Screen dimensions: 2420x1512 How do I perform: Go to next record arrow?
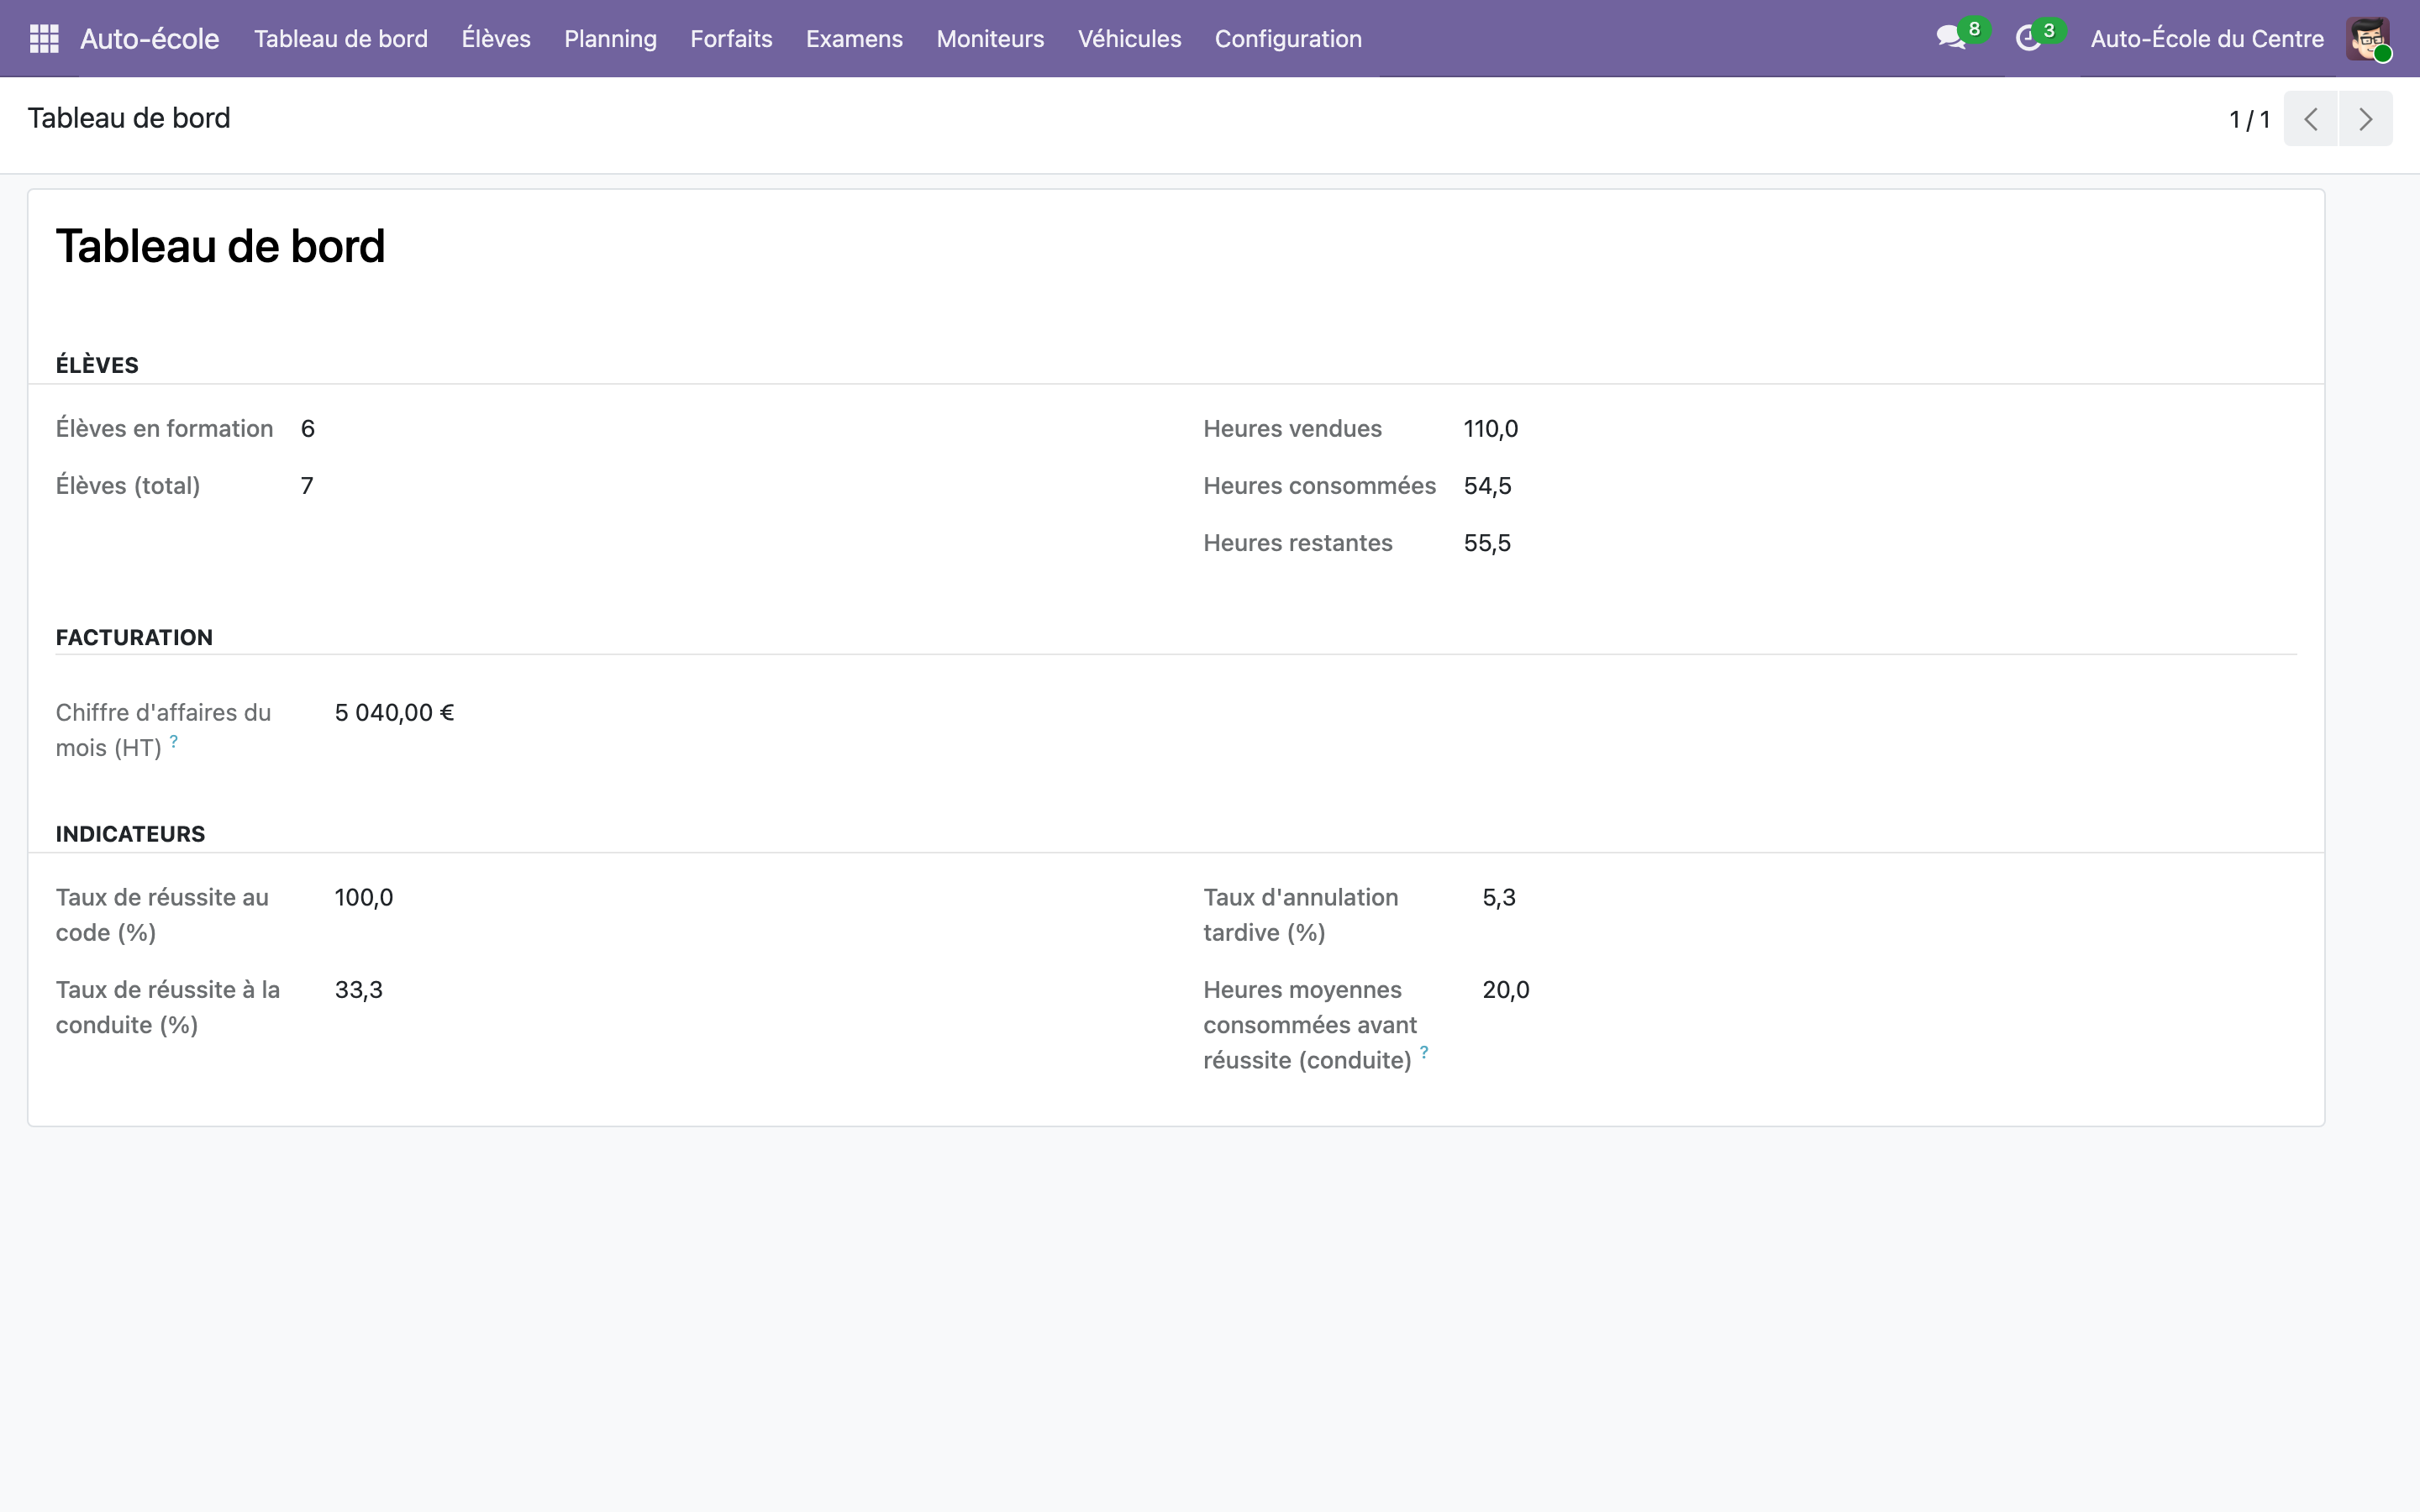[2365, 119]
